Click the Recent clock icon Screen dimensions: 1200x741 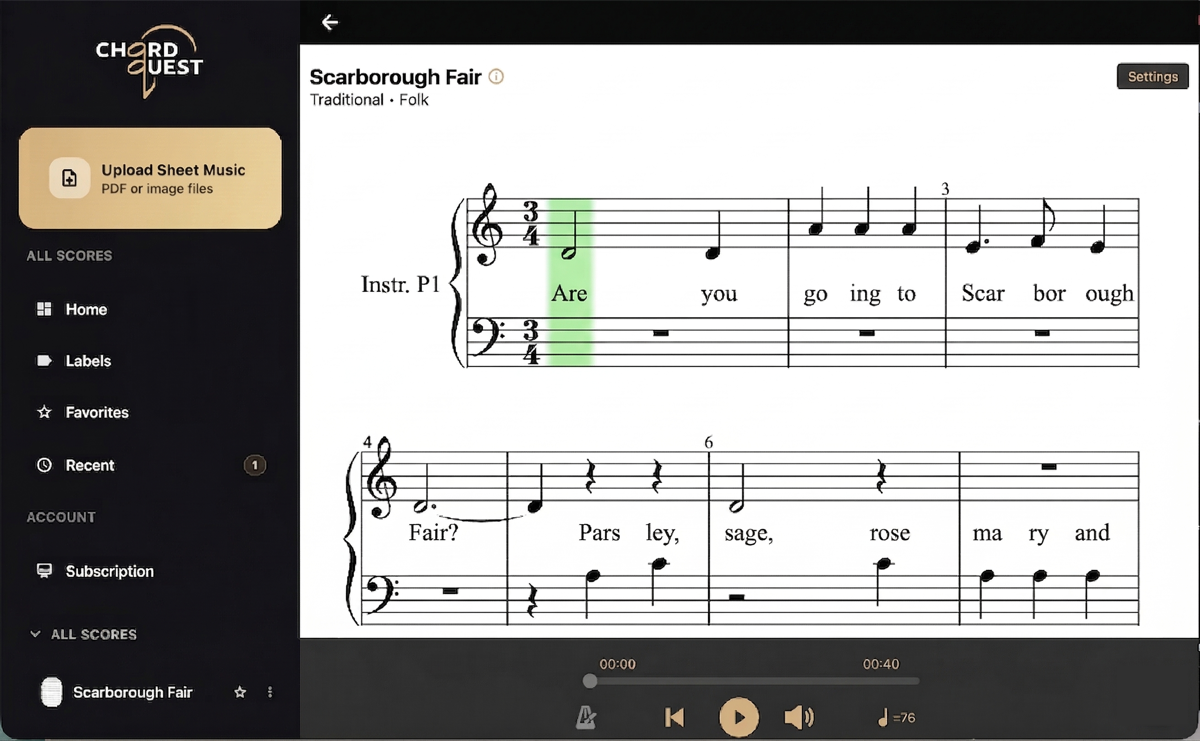(x=46, y=465)
